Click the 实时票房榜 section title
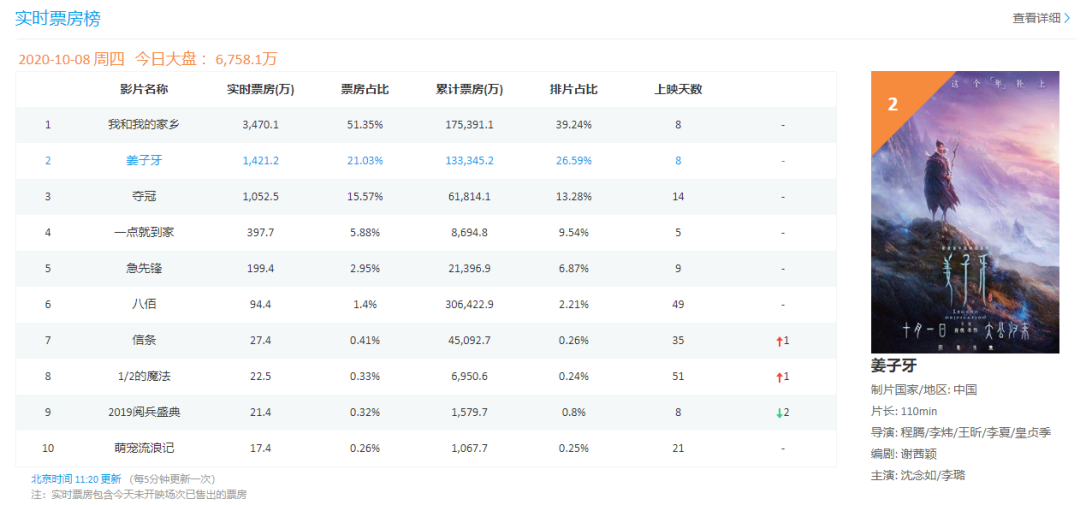Viewport: 1080px width, 505px height. click(57, 19)
